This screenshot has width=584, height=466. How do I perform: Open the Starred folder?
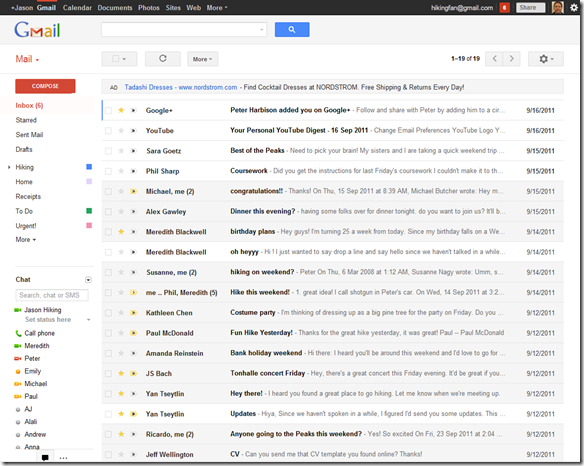click(26, 120)
